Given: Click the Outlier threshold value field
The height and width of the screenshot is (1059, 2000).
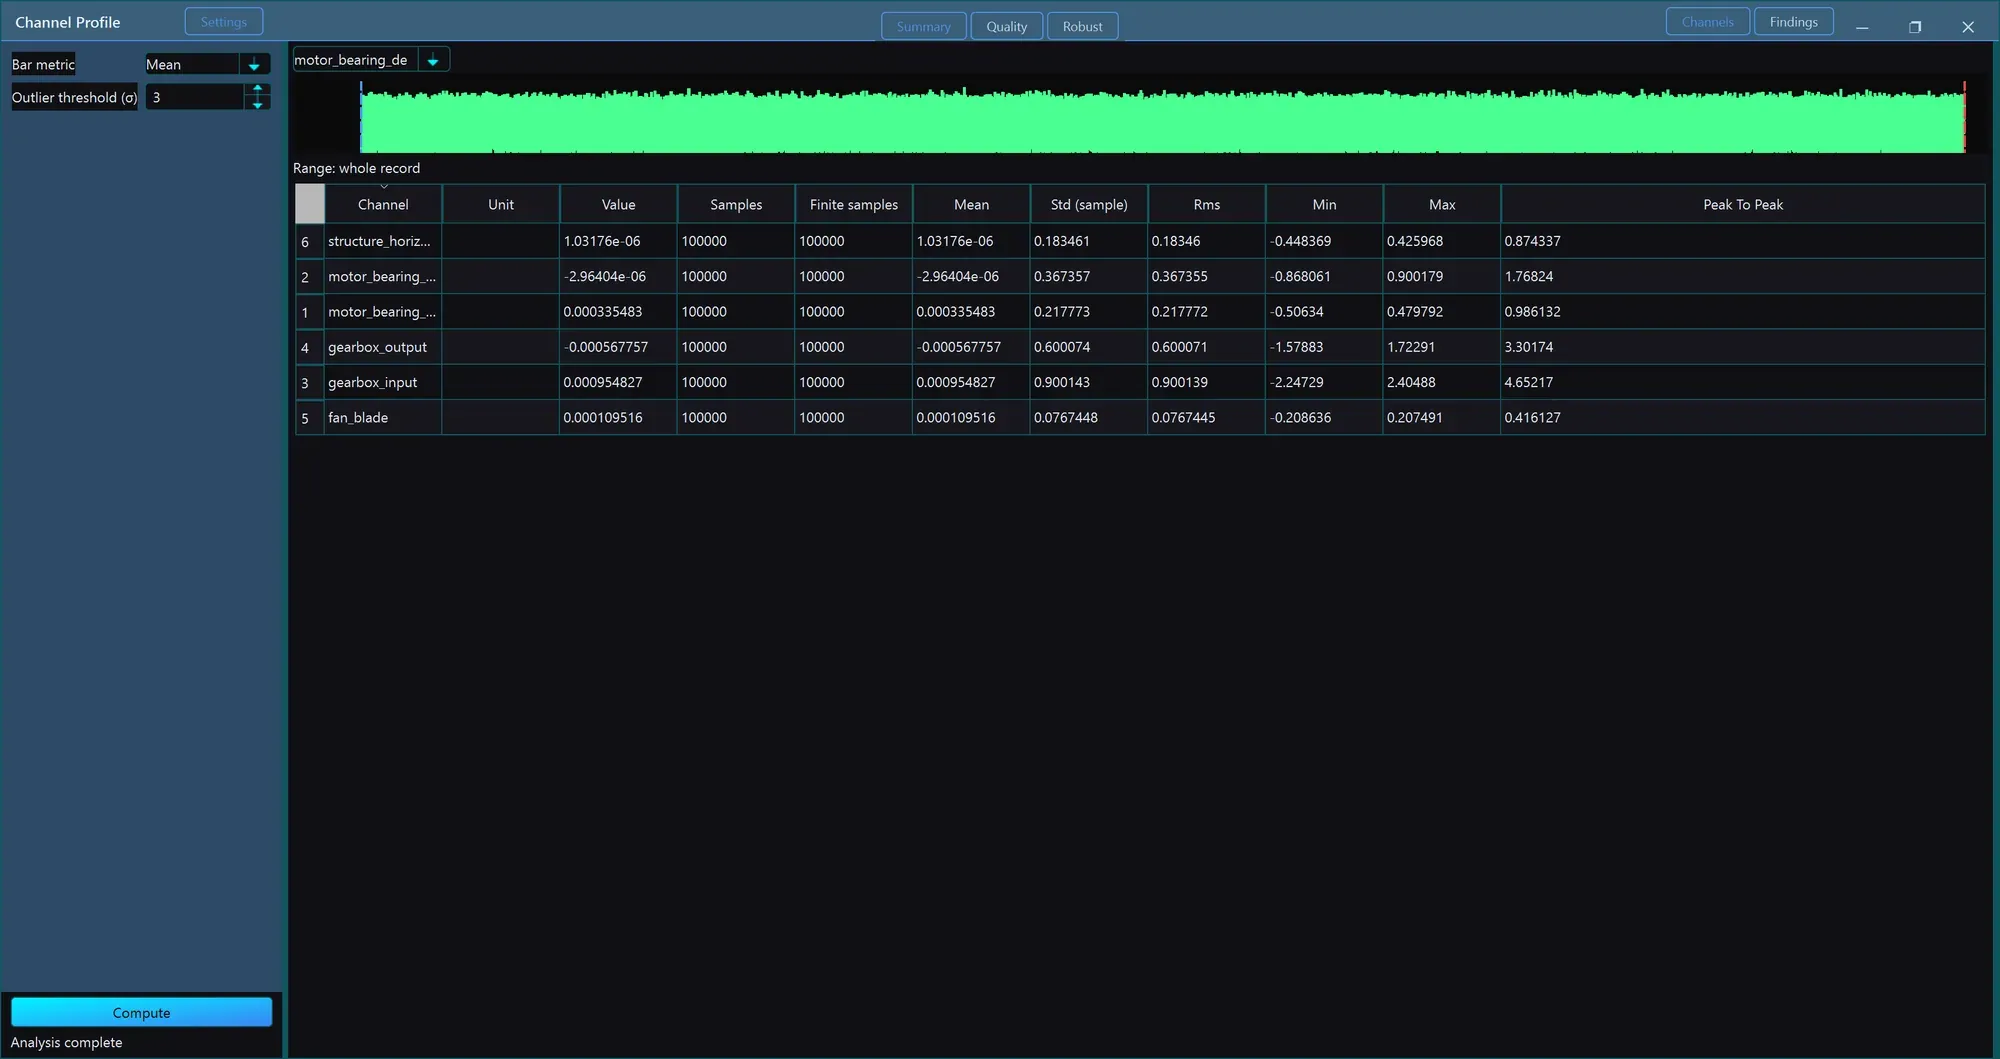Looking at the screenshot, I should (x=195, y=97).
